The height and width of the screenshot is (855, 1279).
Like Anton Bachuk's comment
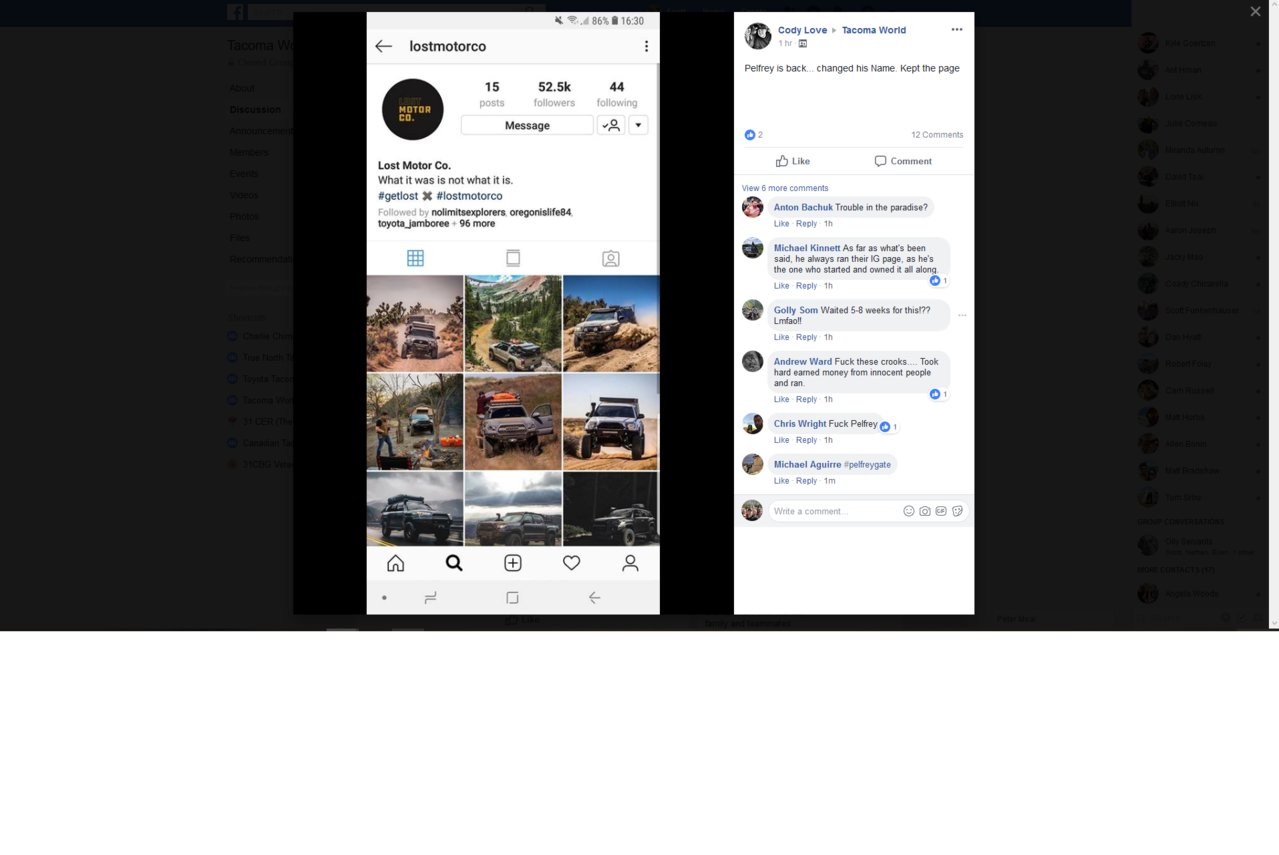(781, 224)
